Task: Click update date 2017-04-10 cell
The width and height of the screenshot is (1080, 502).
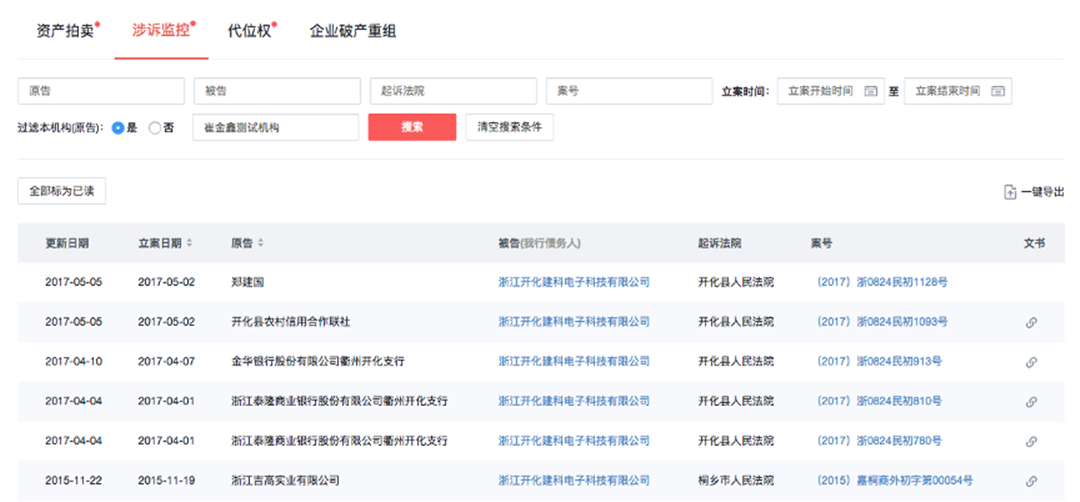Action: coord(74,361)
